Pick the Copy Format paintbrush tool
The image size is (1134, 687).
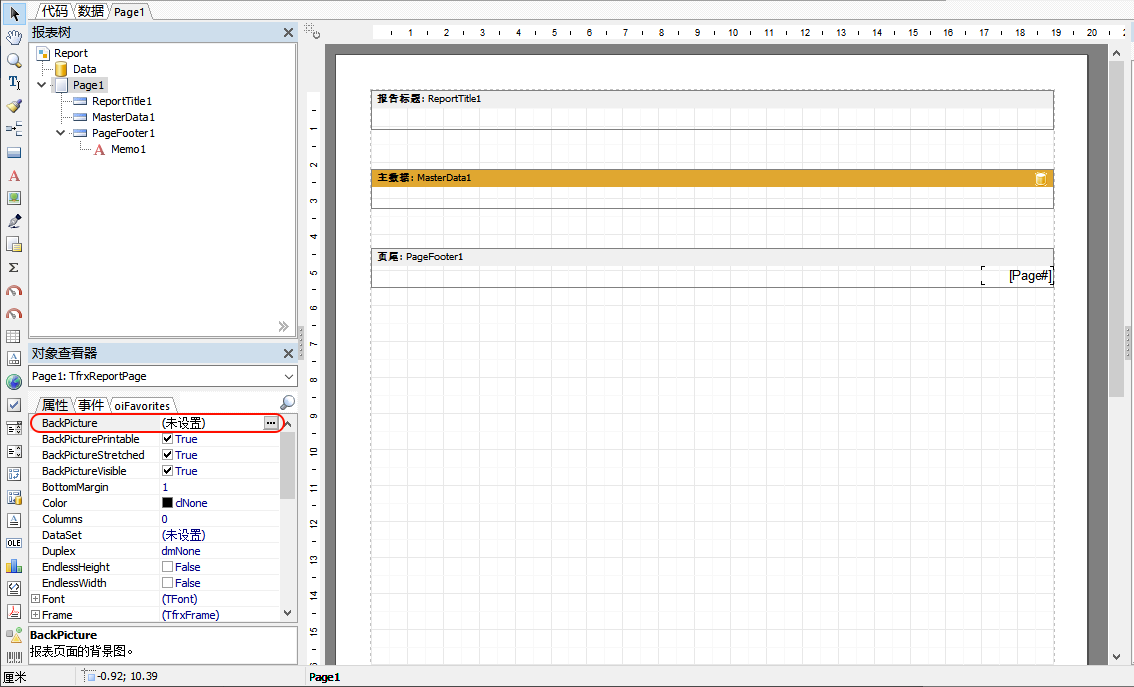(x=14, y=106)
